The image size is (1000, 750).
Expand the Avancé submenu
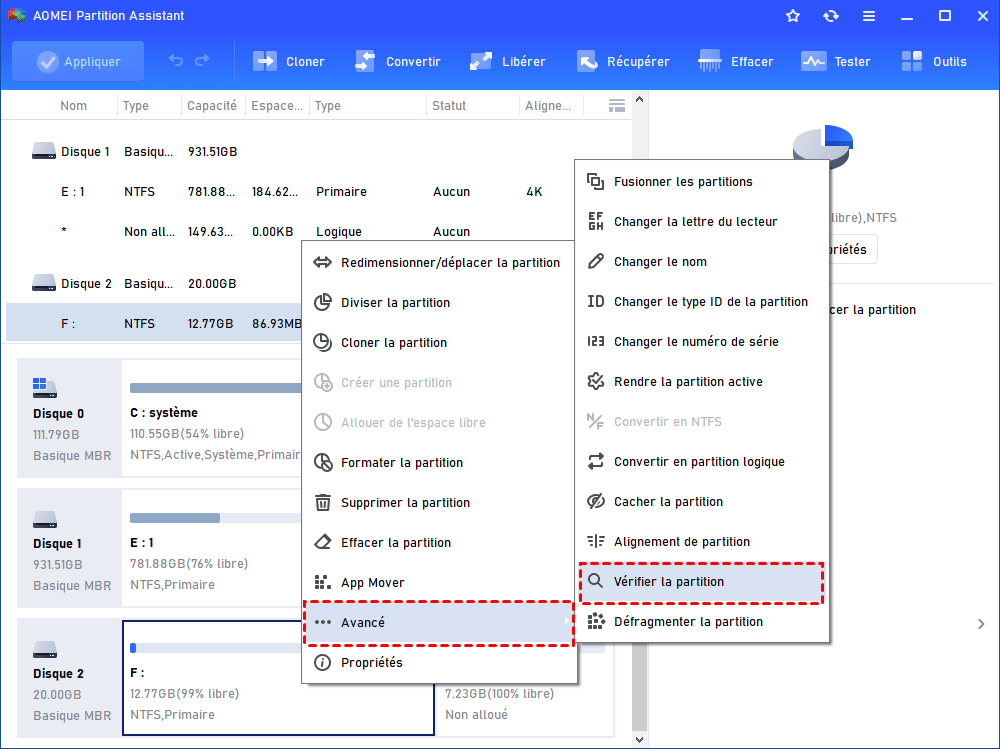(x=439, y=622)
